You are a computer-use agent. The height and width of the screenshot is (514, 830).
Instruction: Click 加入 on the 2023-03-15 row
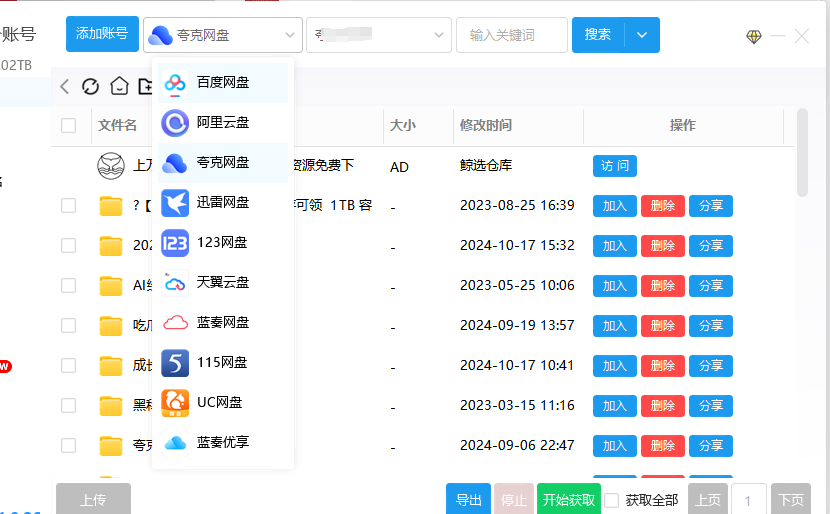[x=615, y=405]
